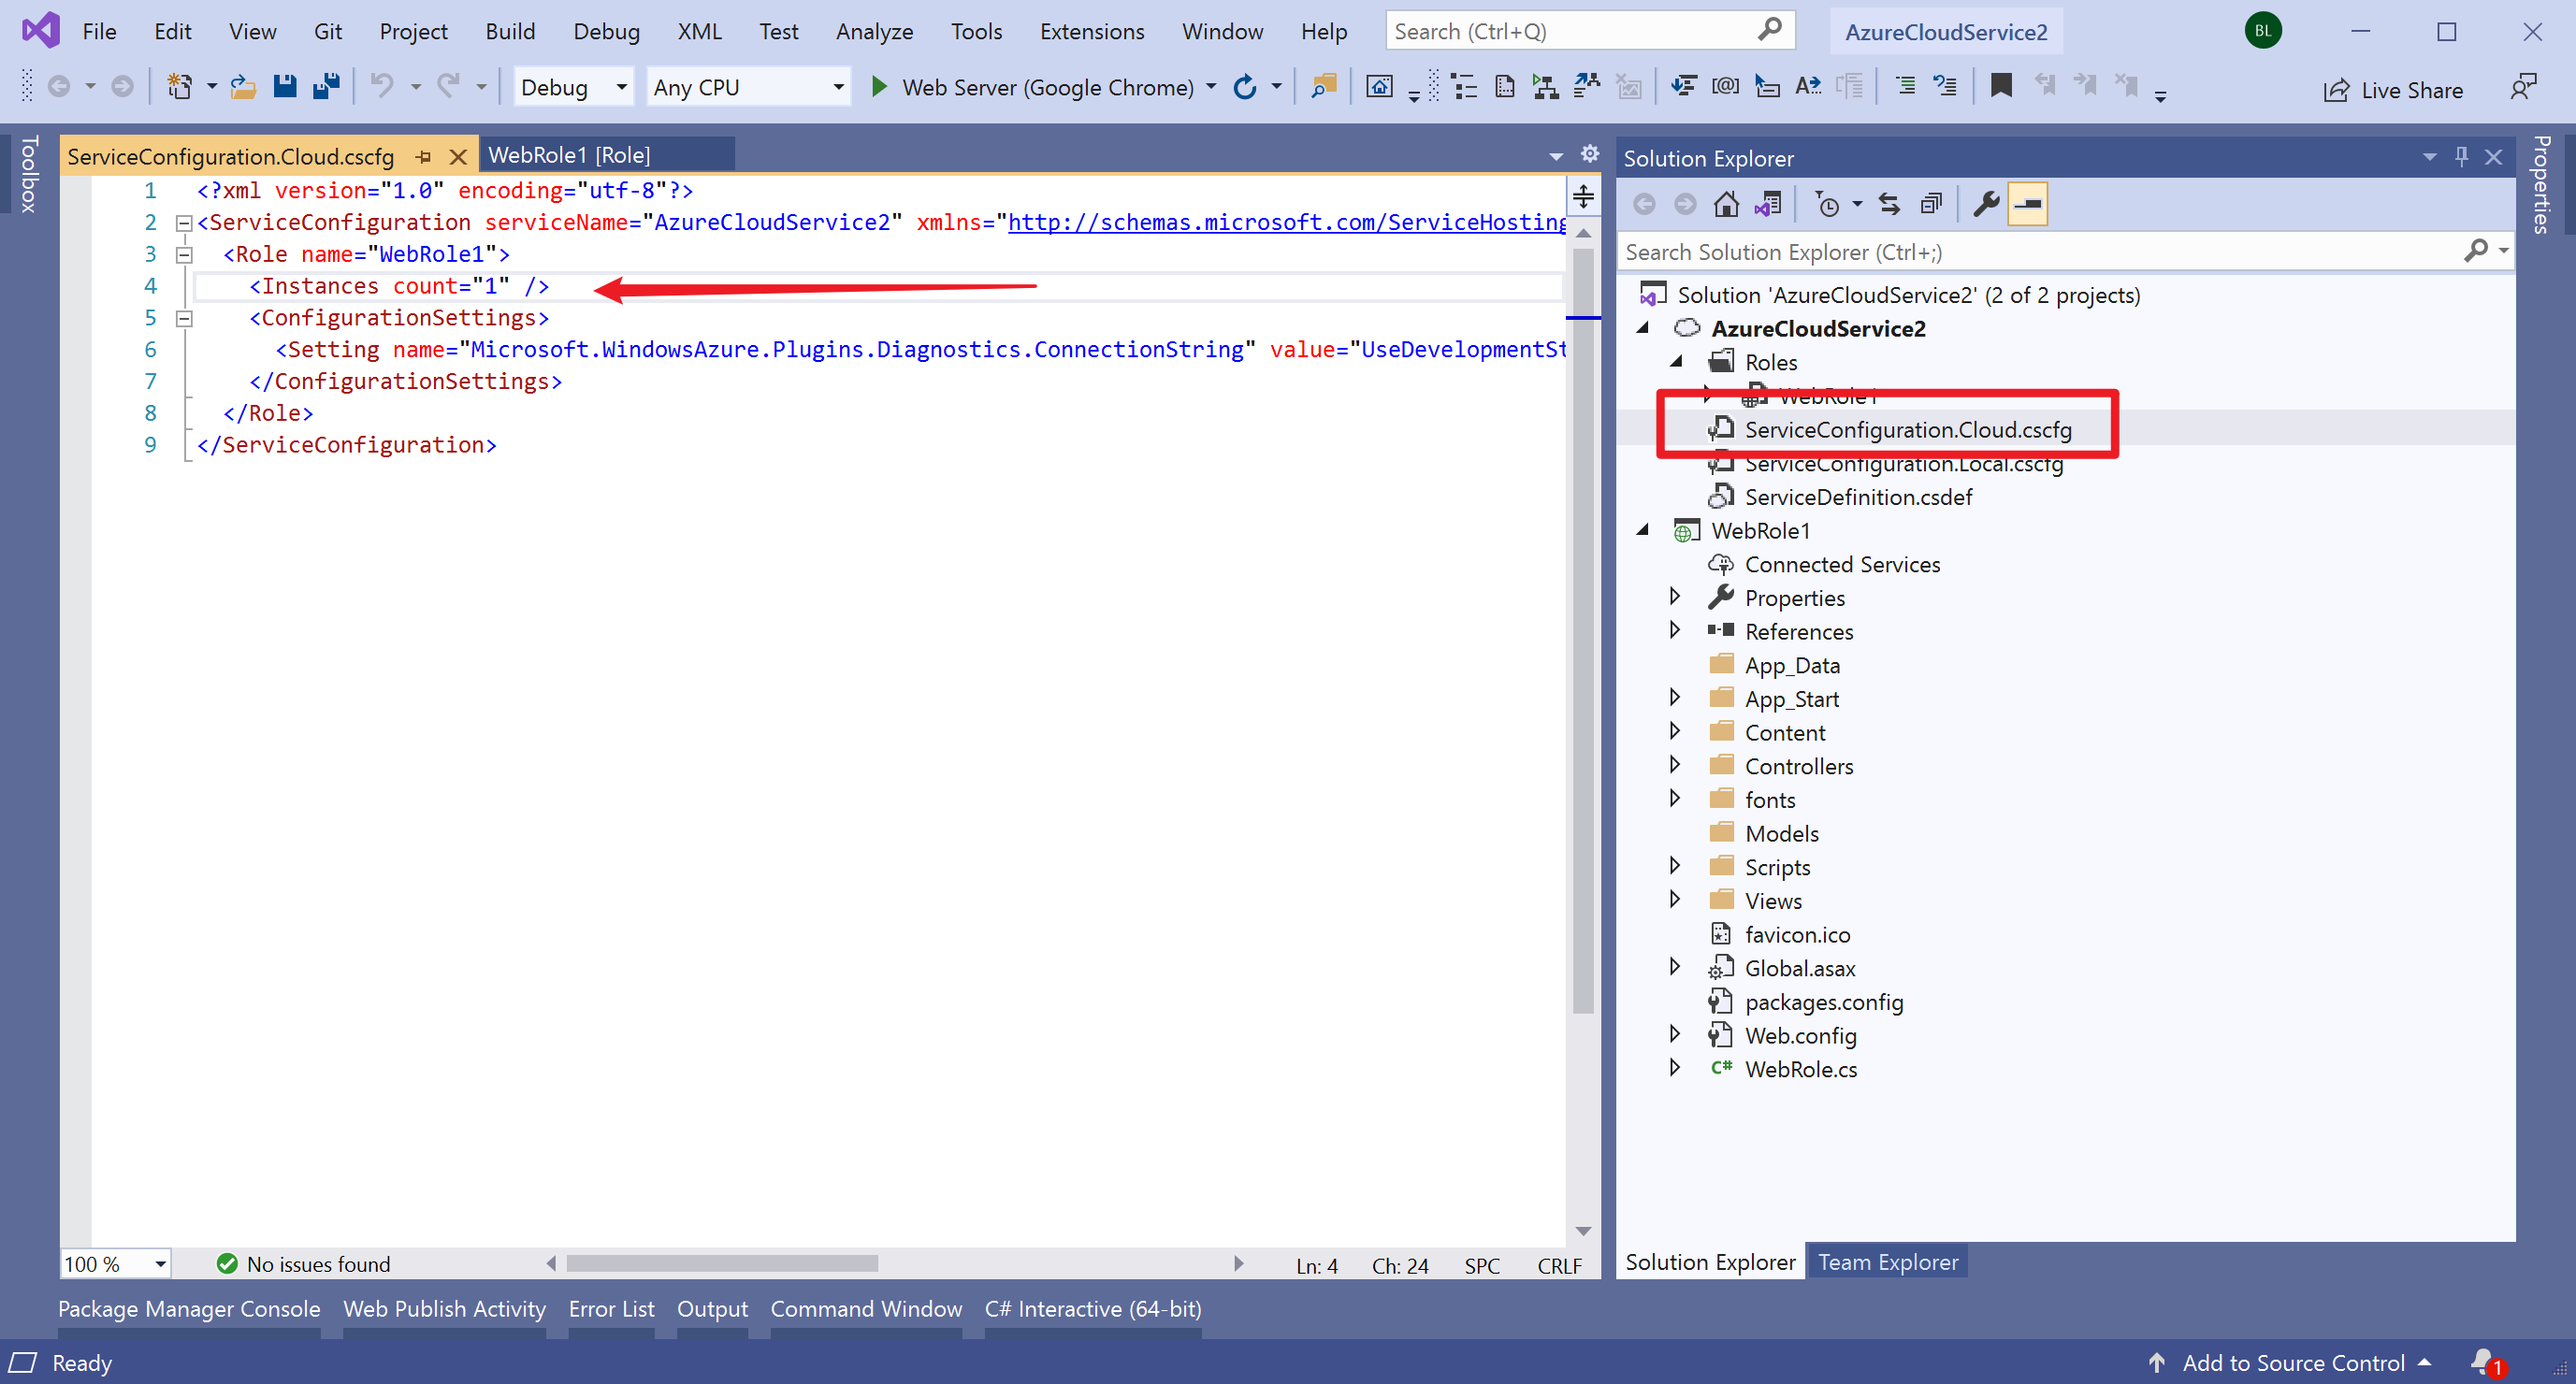2576x1384 pixels.
Task: Click the Open File folder icon
Action: point(242,87)
